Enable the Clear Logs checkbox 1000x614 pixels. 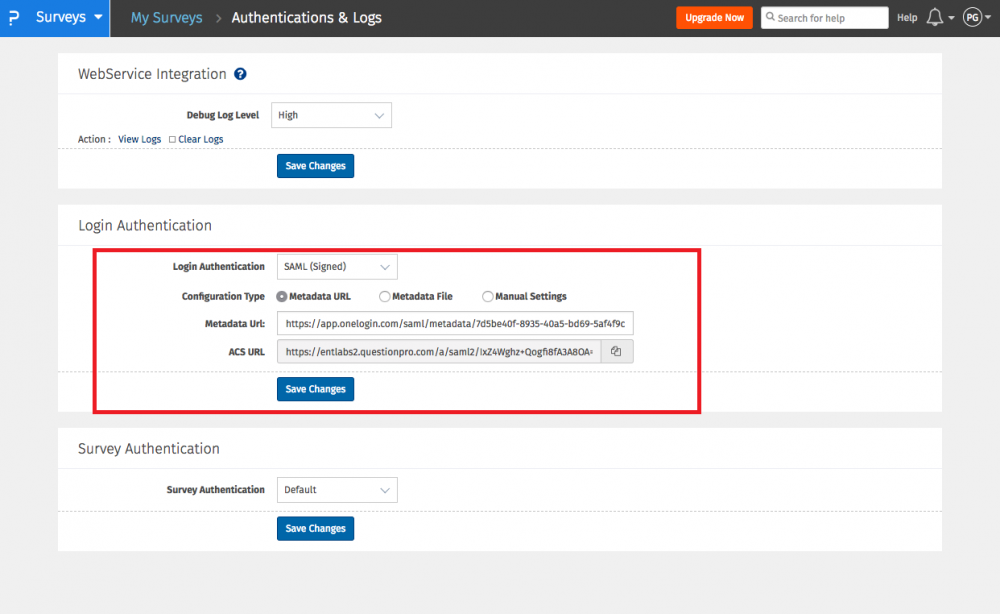(171, 139)
